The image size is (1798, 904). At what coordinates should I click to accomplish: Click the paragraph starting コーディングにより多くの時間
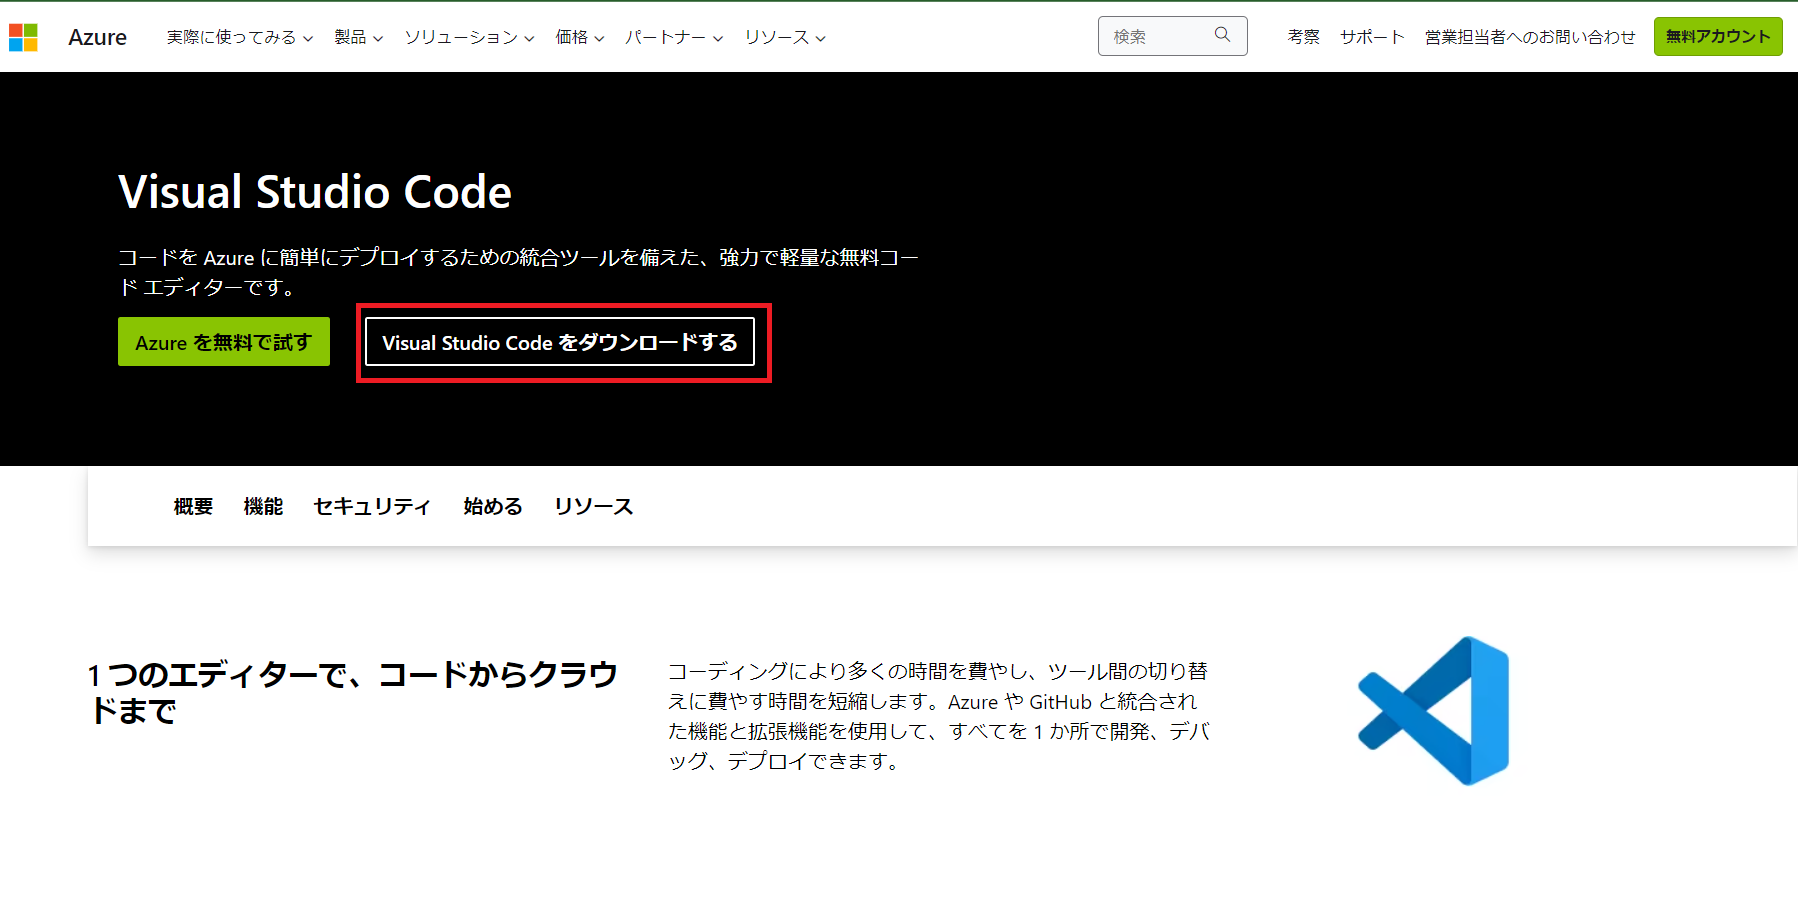click(x=939, y=716)
